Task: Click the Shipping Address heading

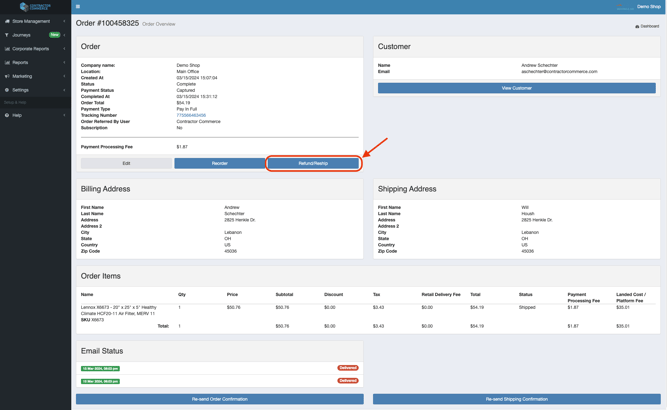Action: tap(407, 189)
